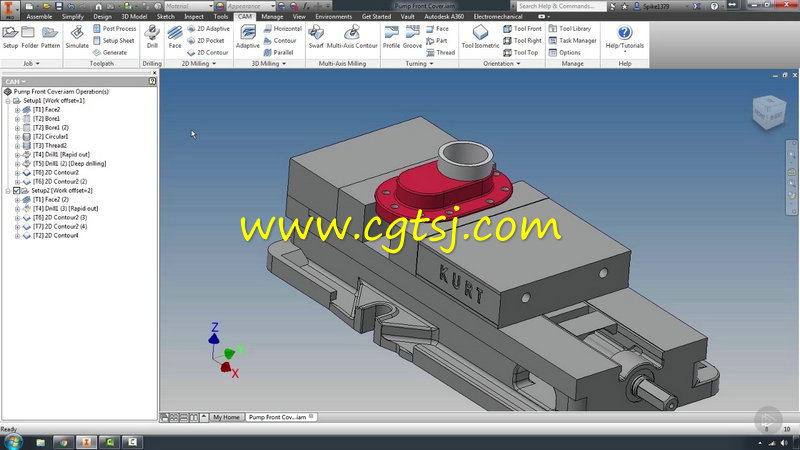Open the Windows Start menu
The image size is (800, 450).
click(x=13, y=442)
